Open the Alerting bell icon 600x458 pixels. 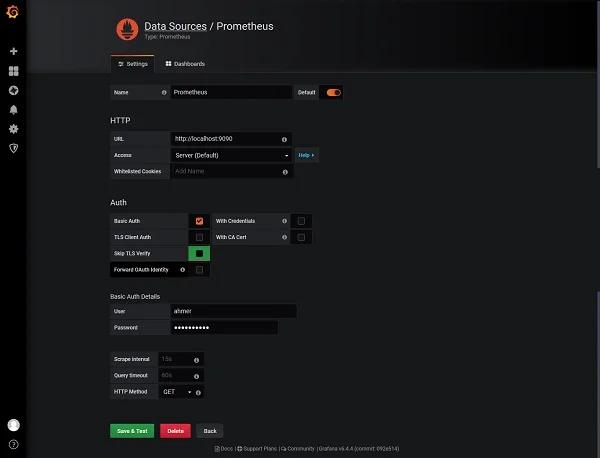(13, 110)
